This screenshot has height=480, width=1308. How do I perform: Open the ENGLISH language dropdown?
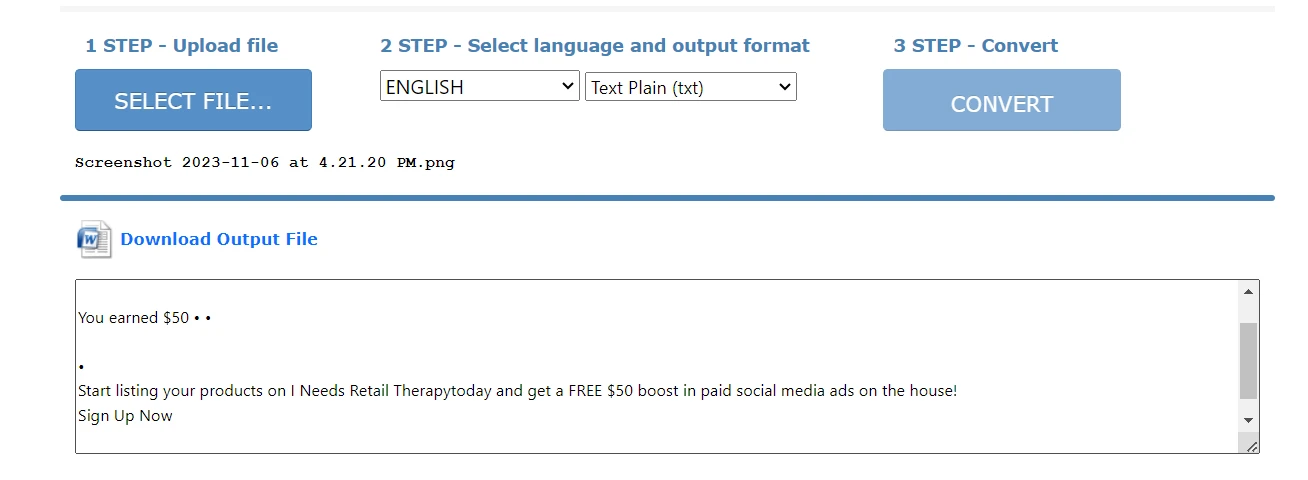click(x=479, y=87)
